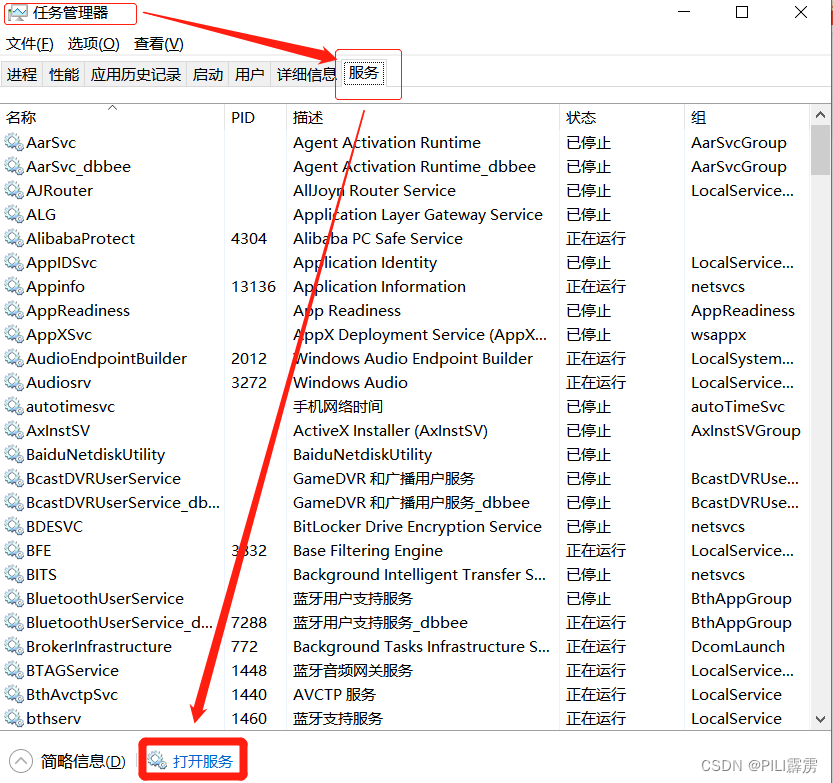
Task: Select Windows Audio Endpoint Builder description
Action: [x=413, y=359]
